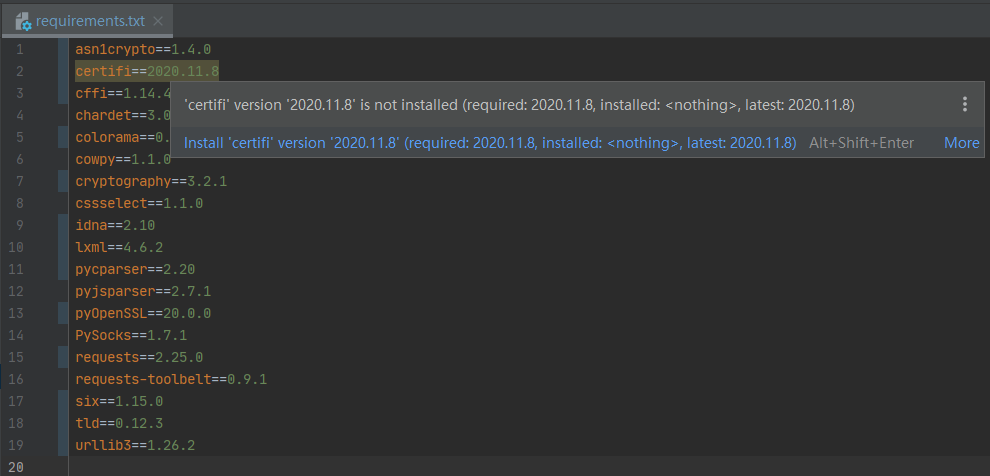Select the requirements.txt editor tab
Image resolution: width=990 pixels, height=476 pixels.
[x=92, y=20]
